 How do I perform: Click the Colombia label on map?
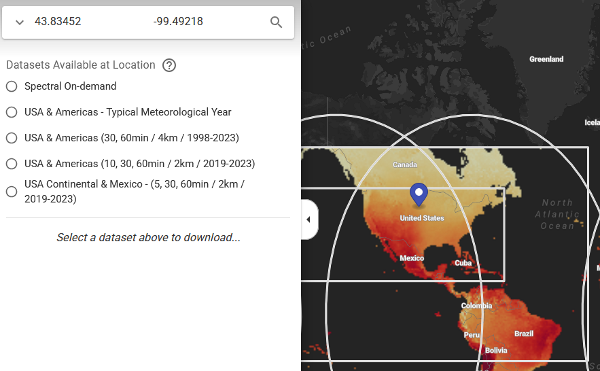pos(476,306)
